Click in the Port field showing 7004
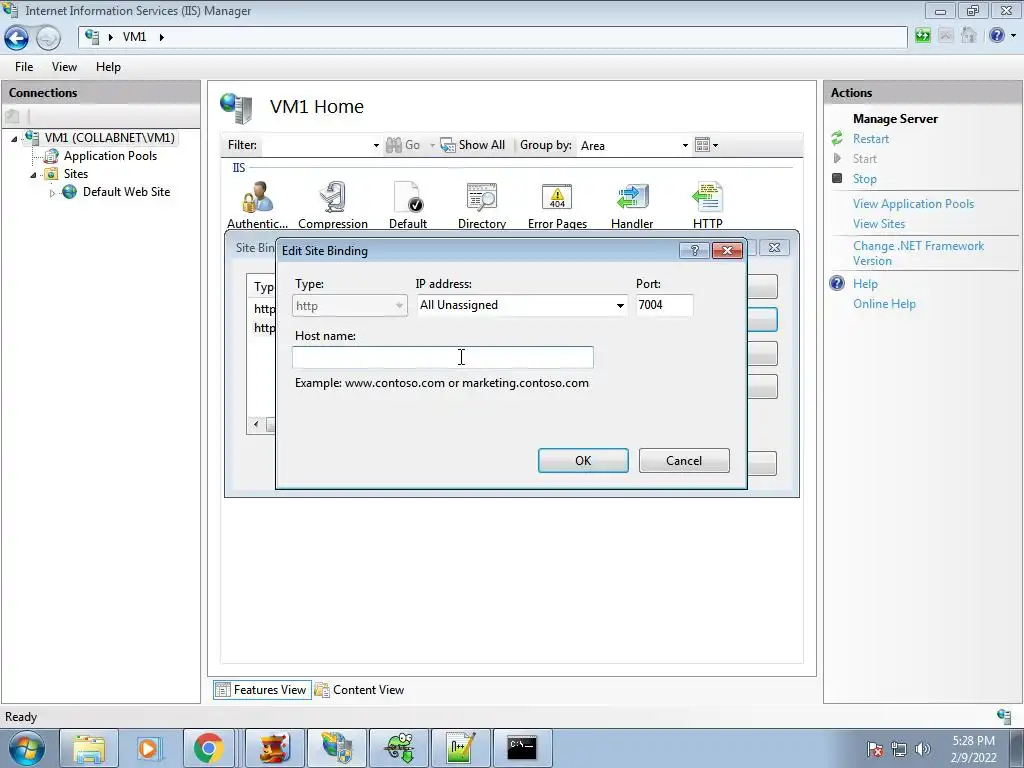Image resolution: width=1024 pixels, height=768 pixels. click(664, 305)
